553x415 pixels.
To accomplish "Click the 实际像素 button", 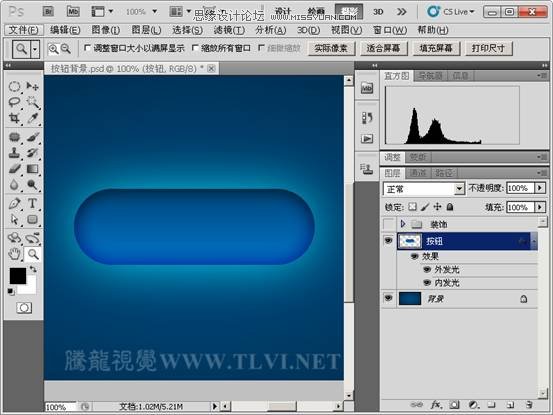I will tap(331, 48).
